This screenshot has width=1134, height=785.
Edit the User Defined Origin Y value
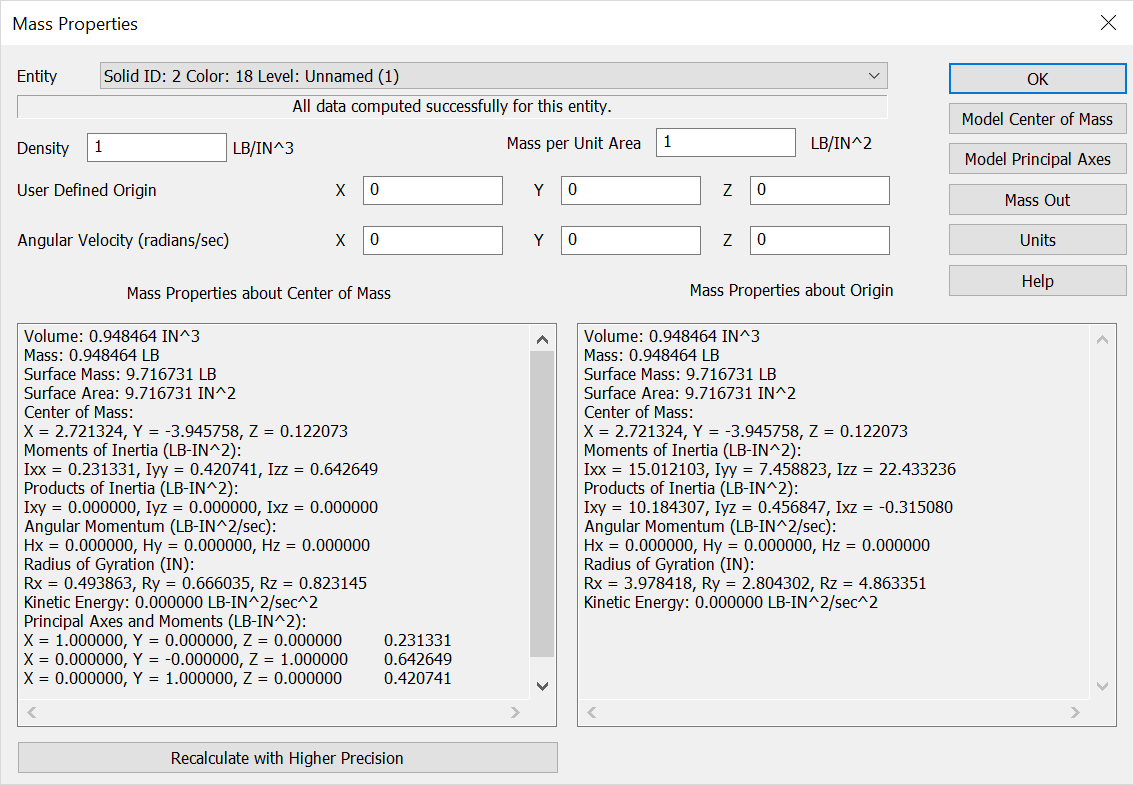click(x=630, y=190)
